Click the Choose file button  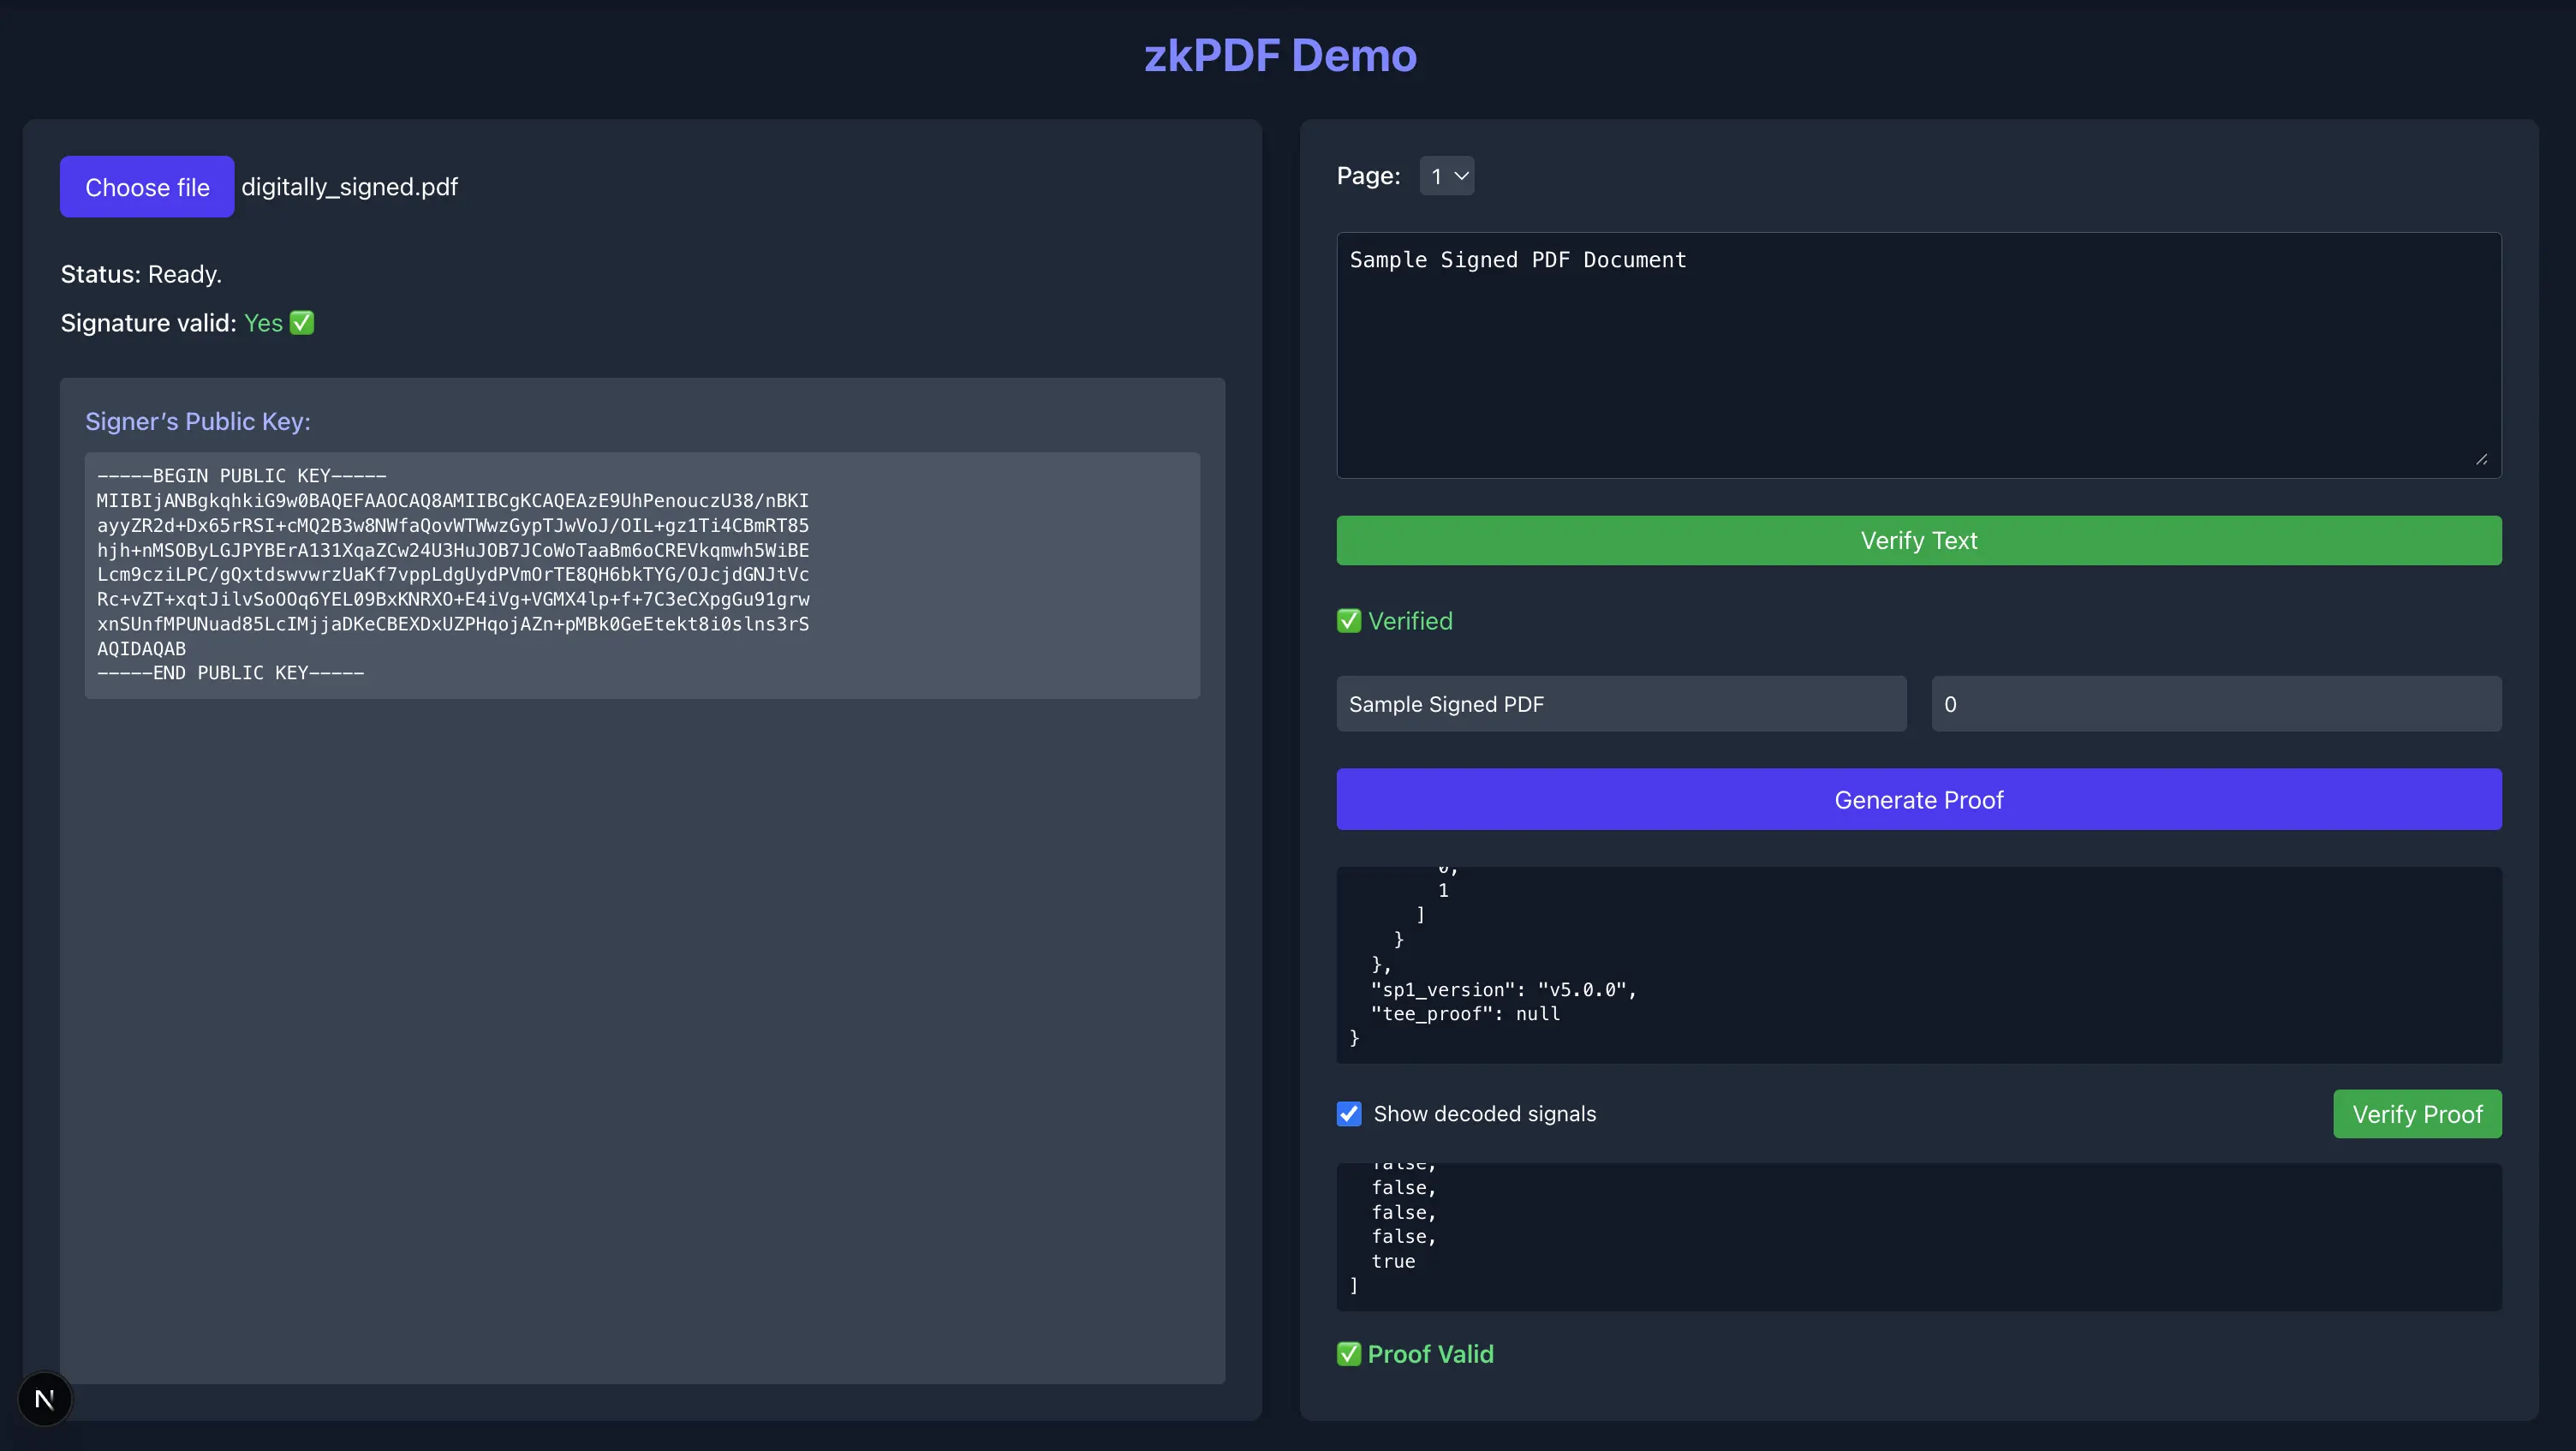146,186
